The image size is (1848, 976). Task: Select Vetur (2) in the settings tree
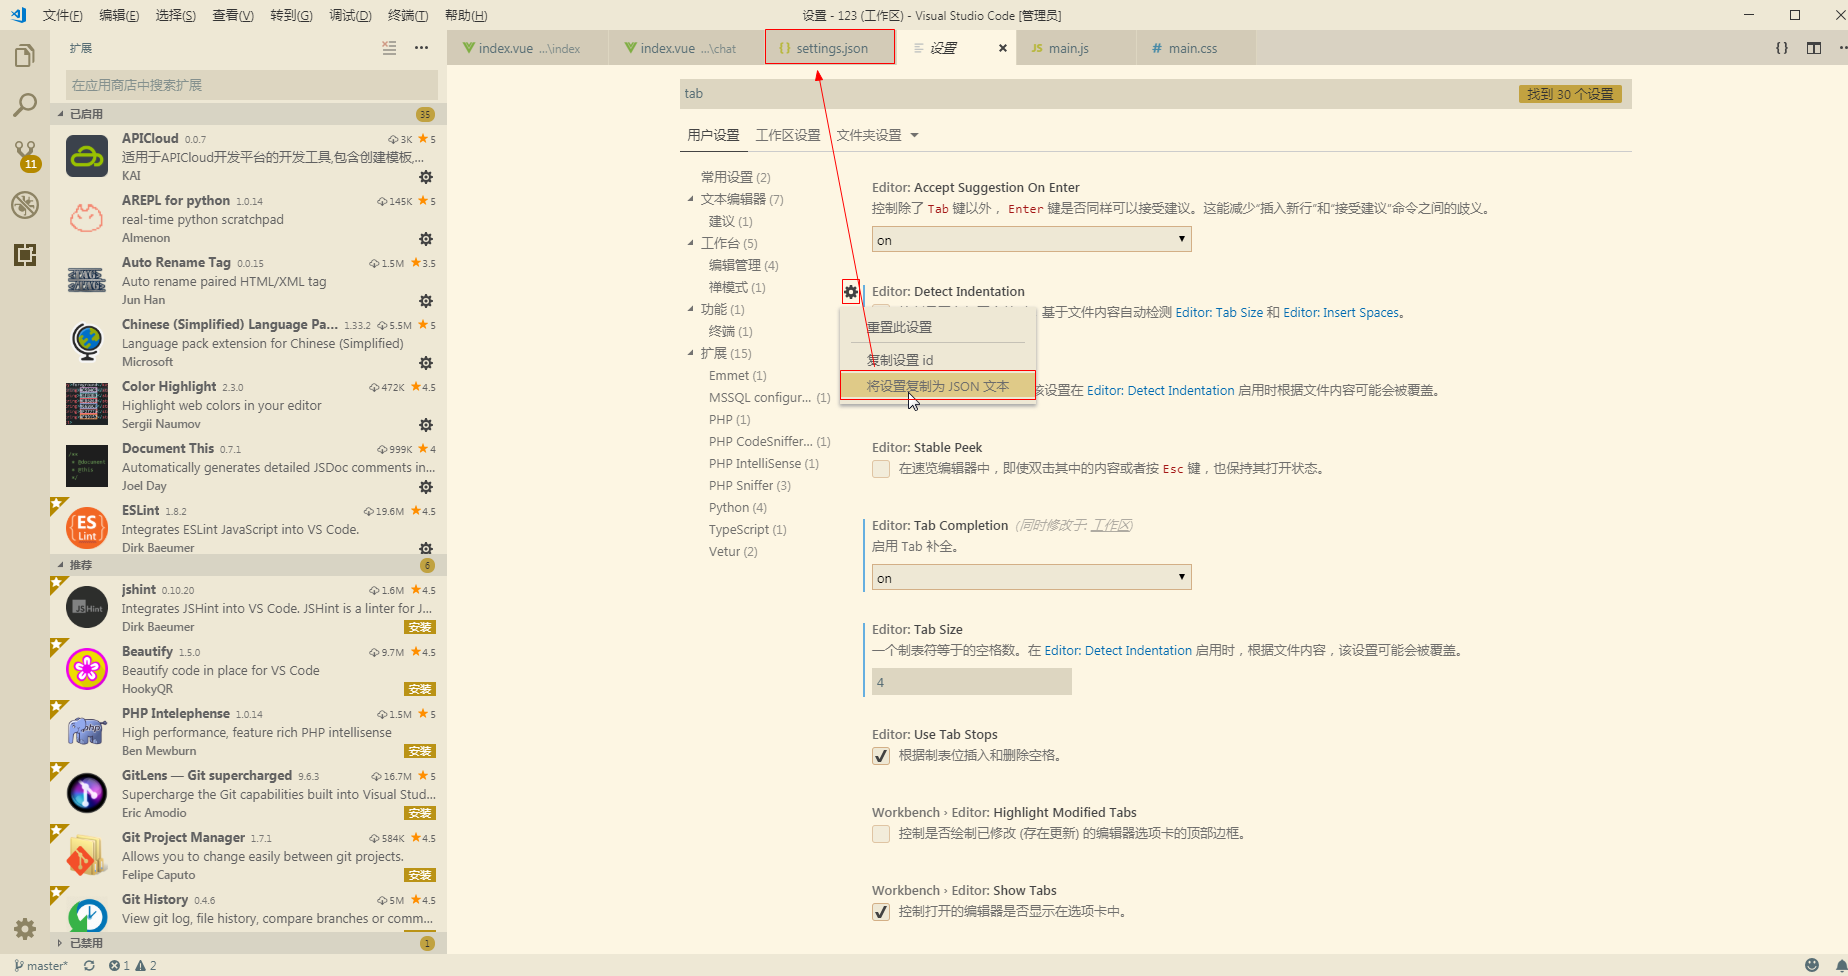coord(733,552)
